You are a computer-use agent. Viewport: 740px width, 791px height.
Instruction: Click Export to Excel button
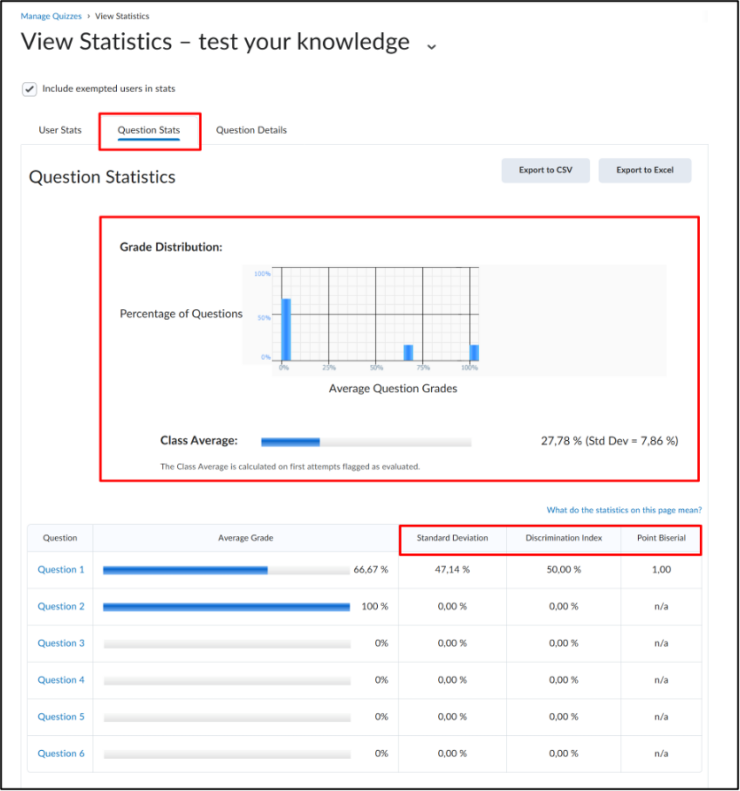coord(645,170)
